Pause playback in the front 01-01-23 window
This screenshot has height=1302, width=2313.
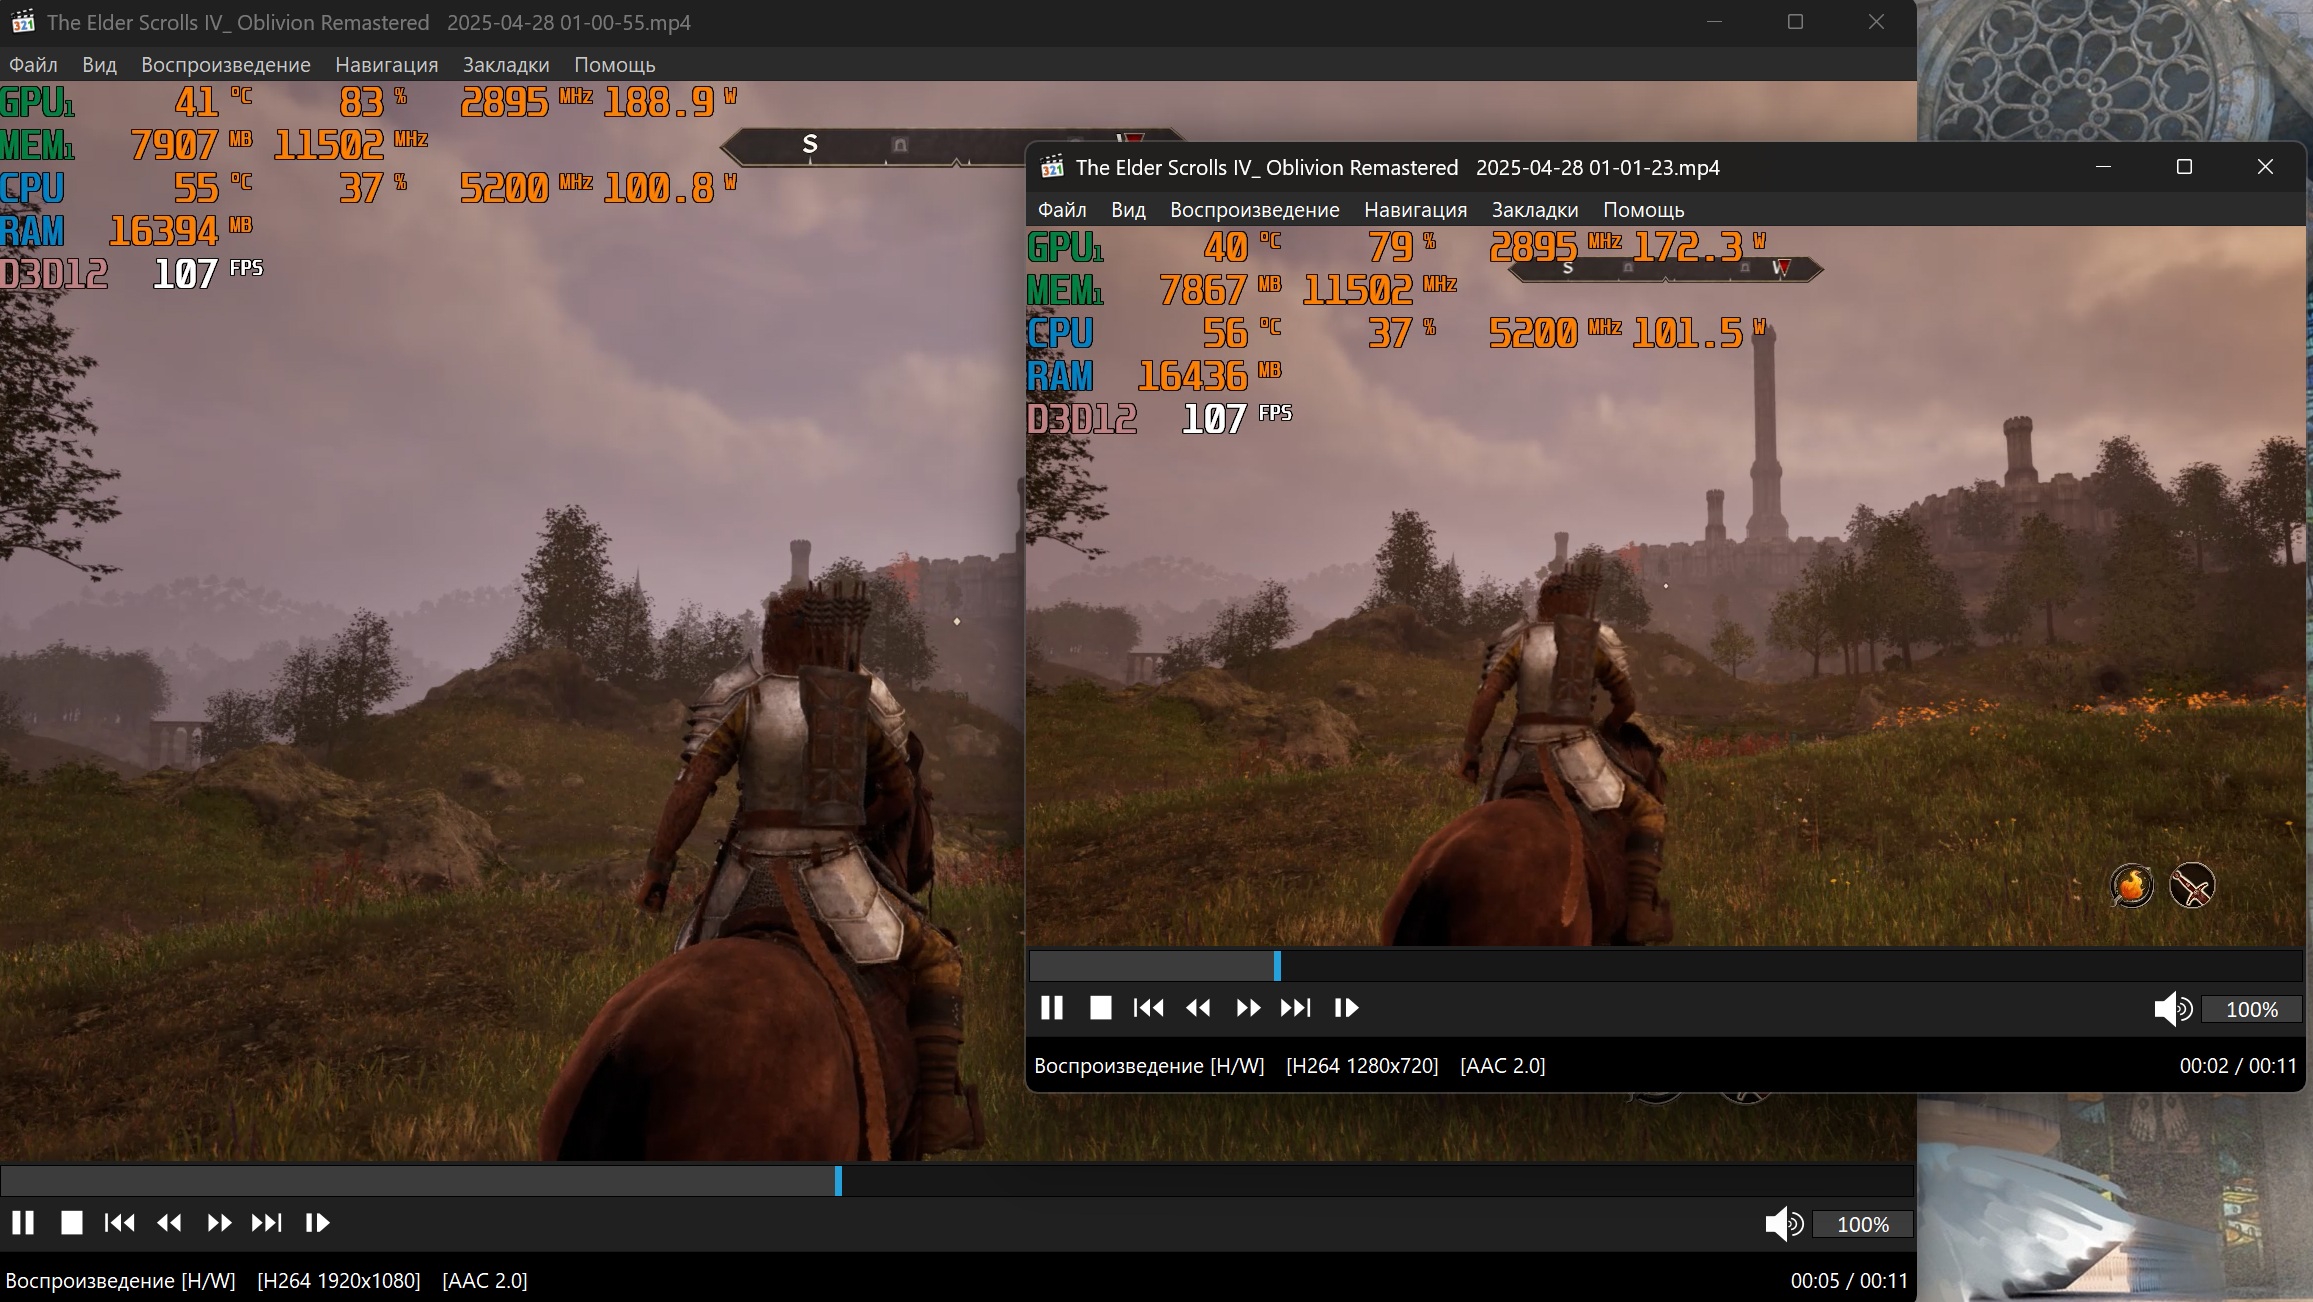pos(1052,1008)
